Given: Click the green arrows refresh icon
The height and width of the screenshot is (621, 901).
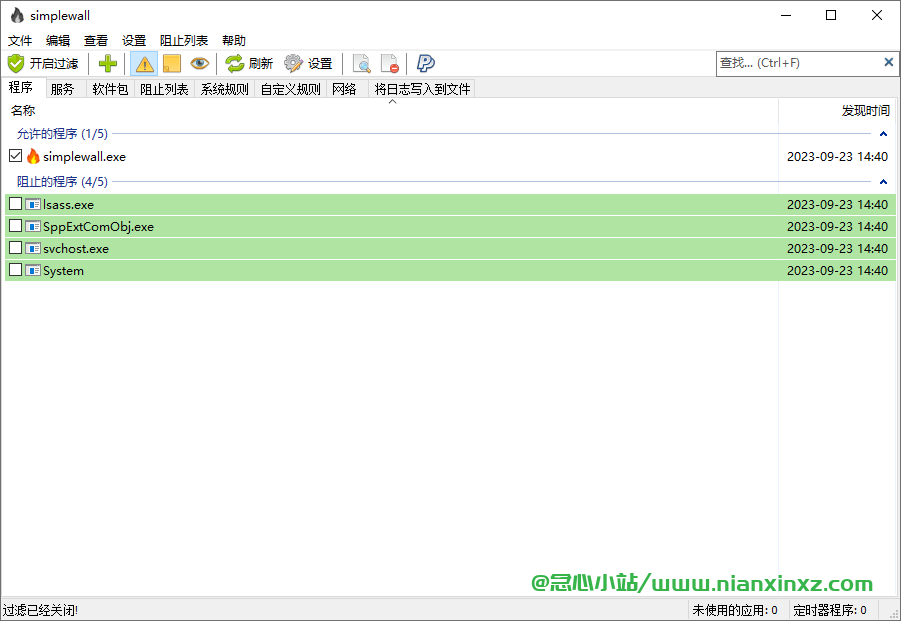Looking at the screenshot, I should [x=234, y=63].
